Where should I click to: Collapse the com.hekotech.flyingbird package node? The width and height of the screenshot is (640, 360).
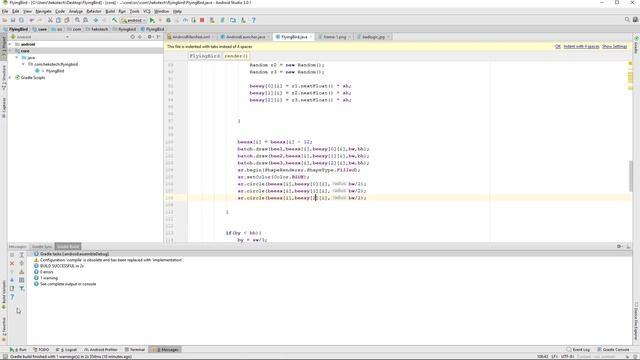point(23,64)
